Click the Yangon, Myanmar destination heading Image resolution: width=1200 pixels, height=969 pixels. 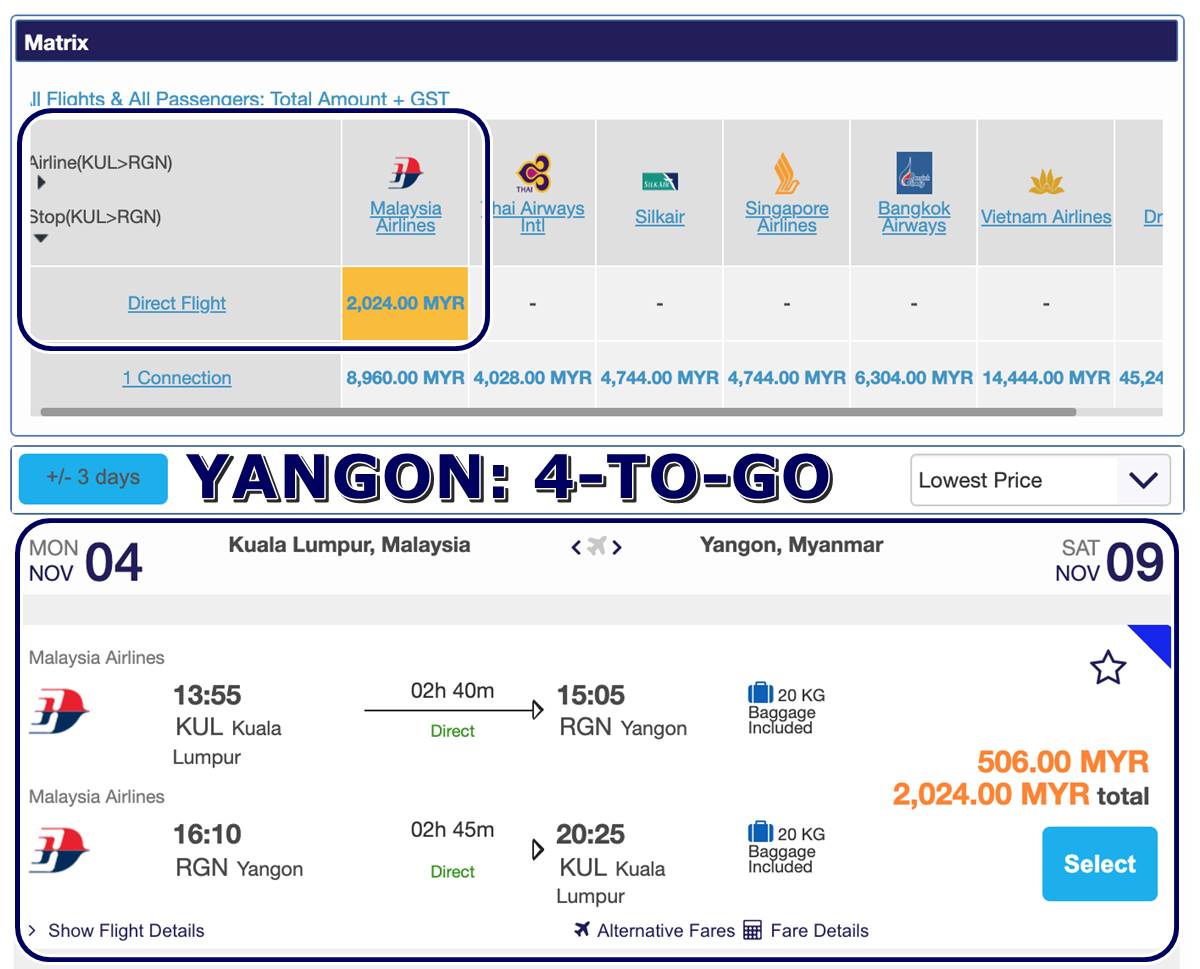pyautogui.click(x=791, y=545)
